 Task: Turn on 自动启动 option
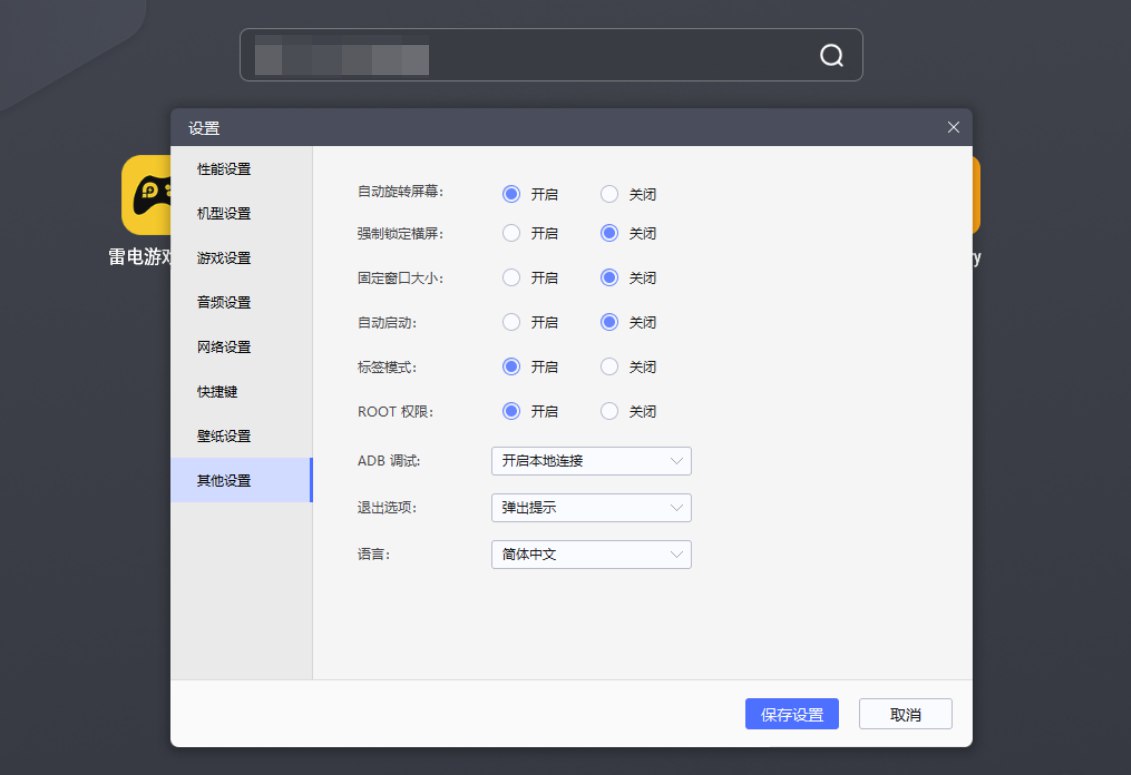tap(511, 323)
